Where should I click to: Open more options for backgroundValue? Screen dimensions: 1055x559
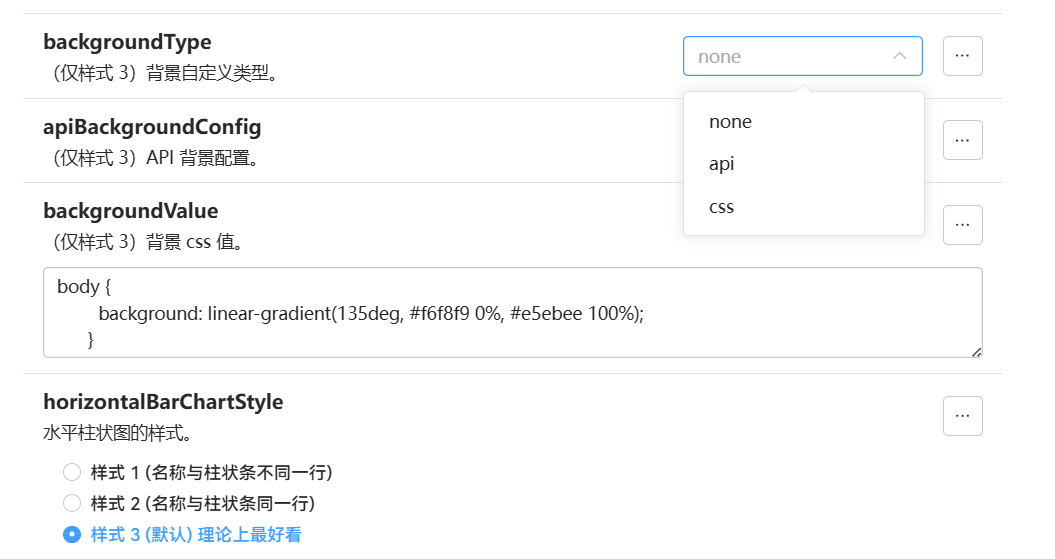point(962,225)
